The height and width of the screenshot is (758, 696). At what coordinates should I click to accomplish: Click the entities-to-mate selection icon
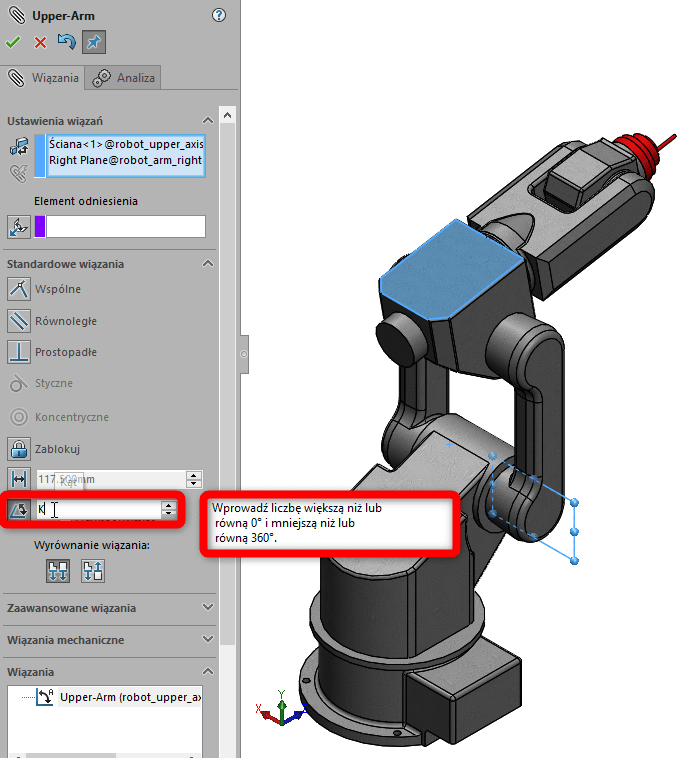click(x=19, y=146)
